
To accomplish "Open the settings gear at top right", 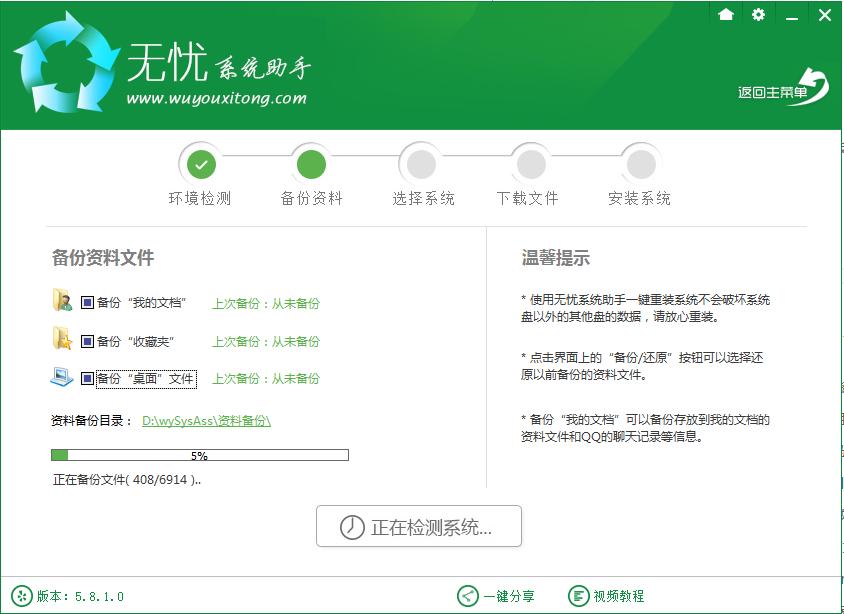I will coord(760,15).
